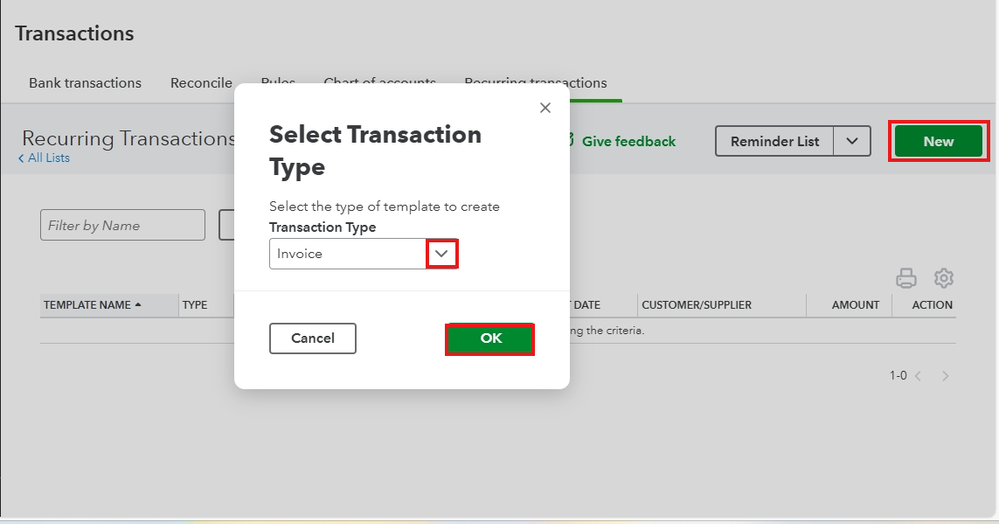Image resolution: width=999 pixels, height=524 pixels.
Task: Close the Select Transaction Type dialog
Action: coord(545,108)
